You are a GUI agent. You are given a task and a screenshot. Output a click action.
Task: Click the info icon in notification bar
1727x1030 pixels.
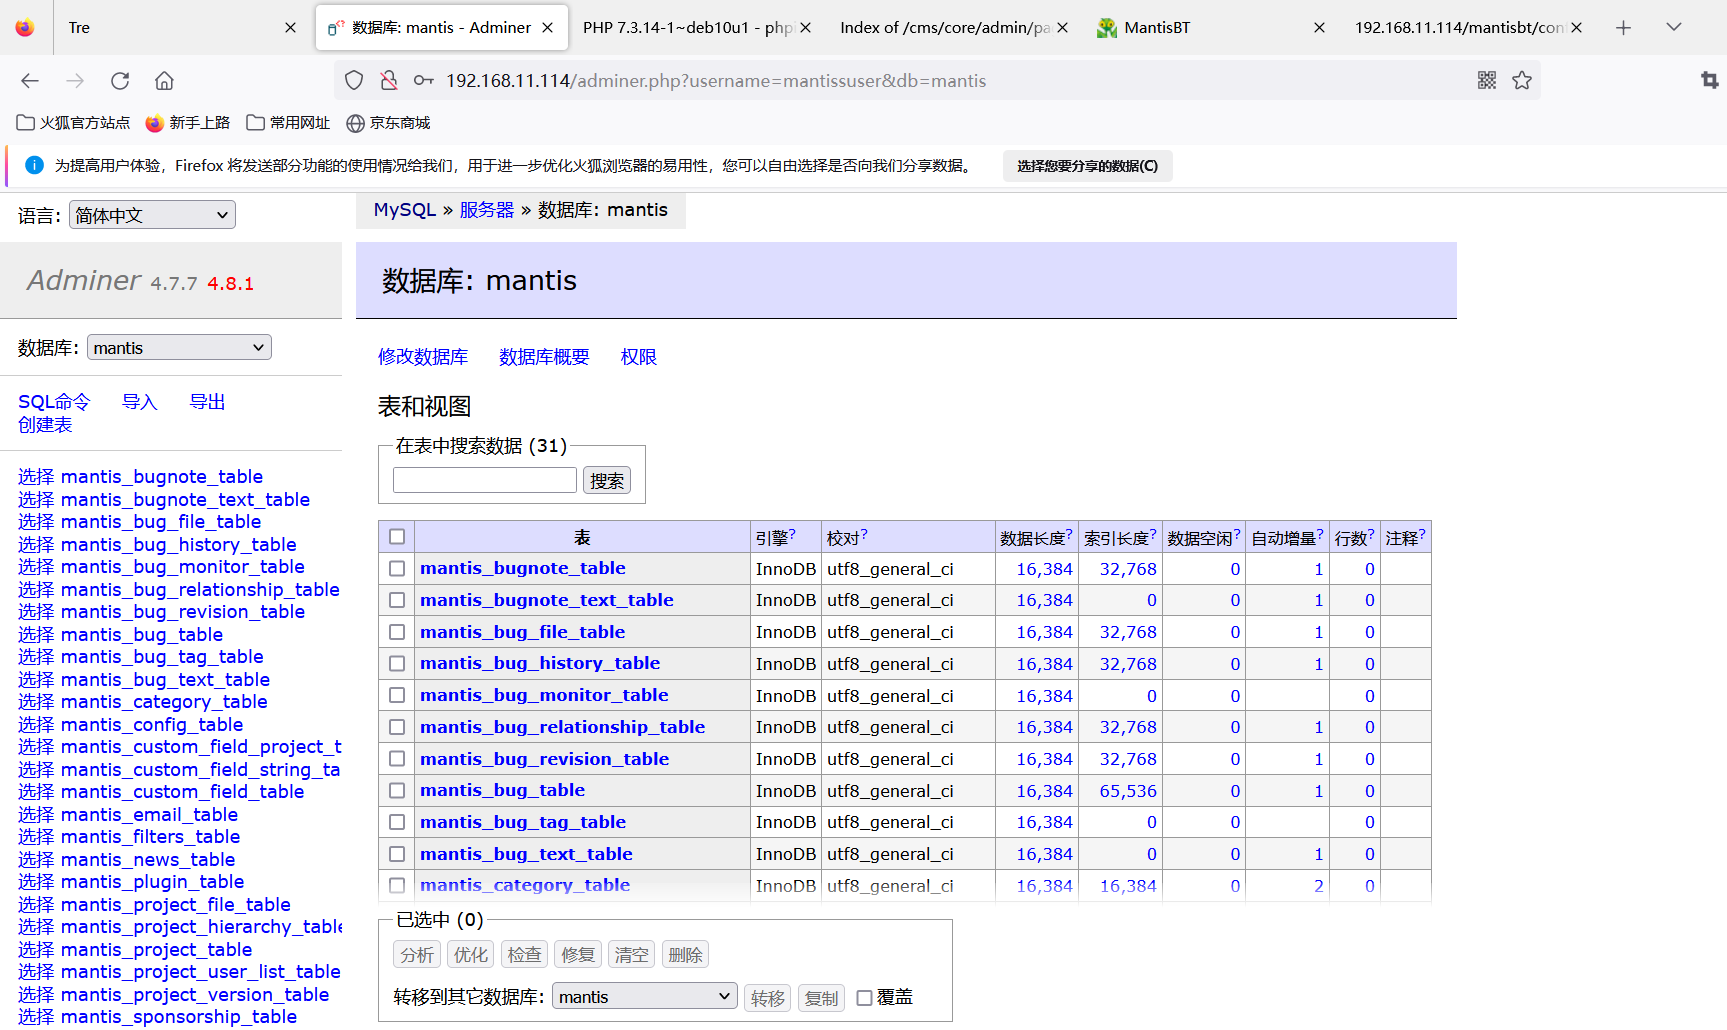[34, 165]
